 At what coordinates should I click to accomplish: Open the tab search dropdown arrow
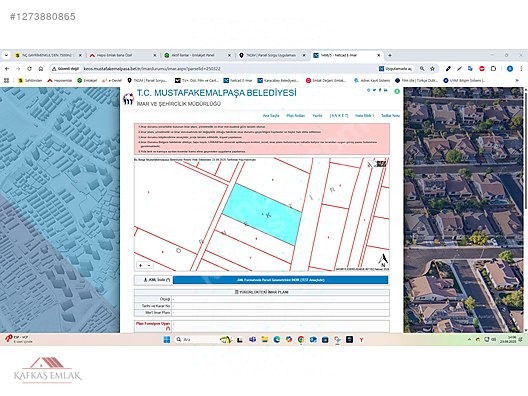point(6,55)
